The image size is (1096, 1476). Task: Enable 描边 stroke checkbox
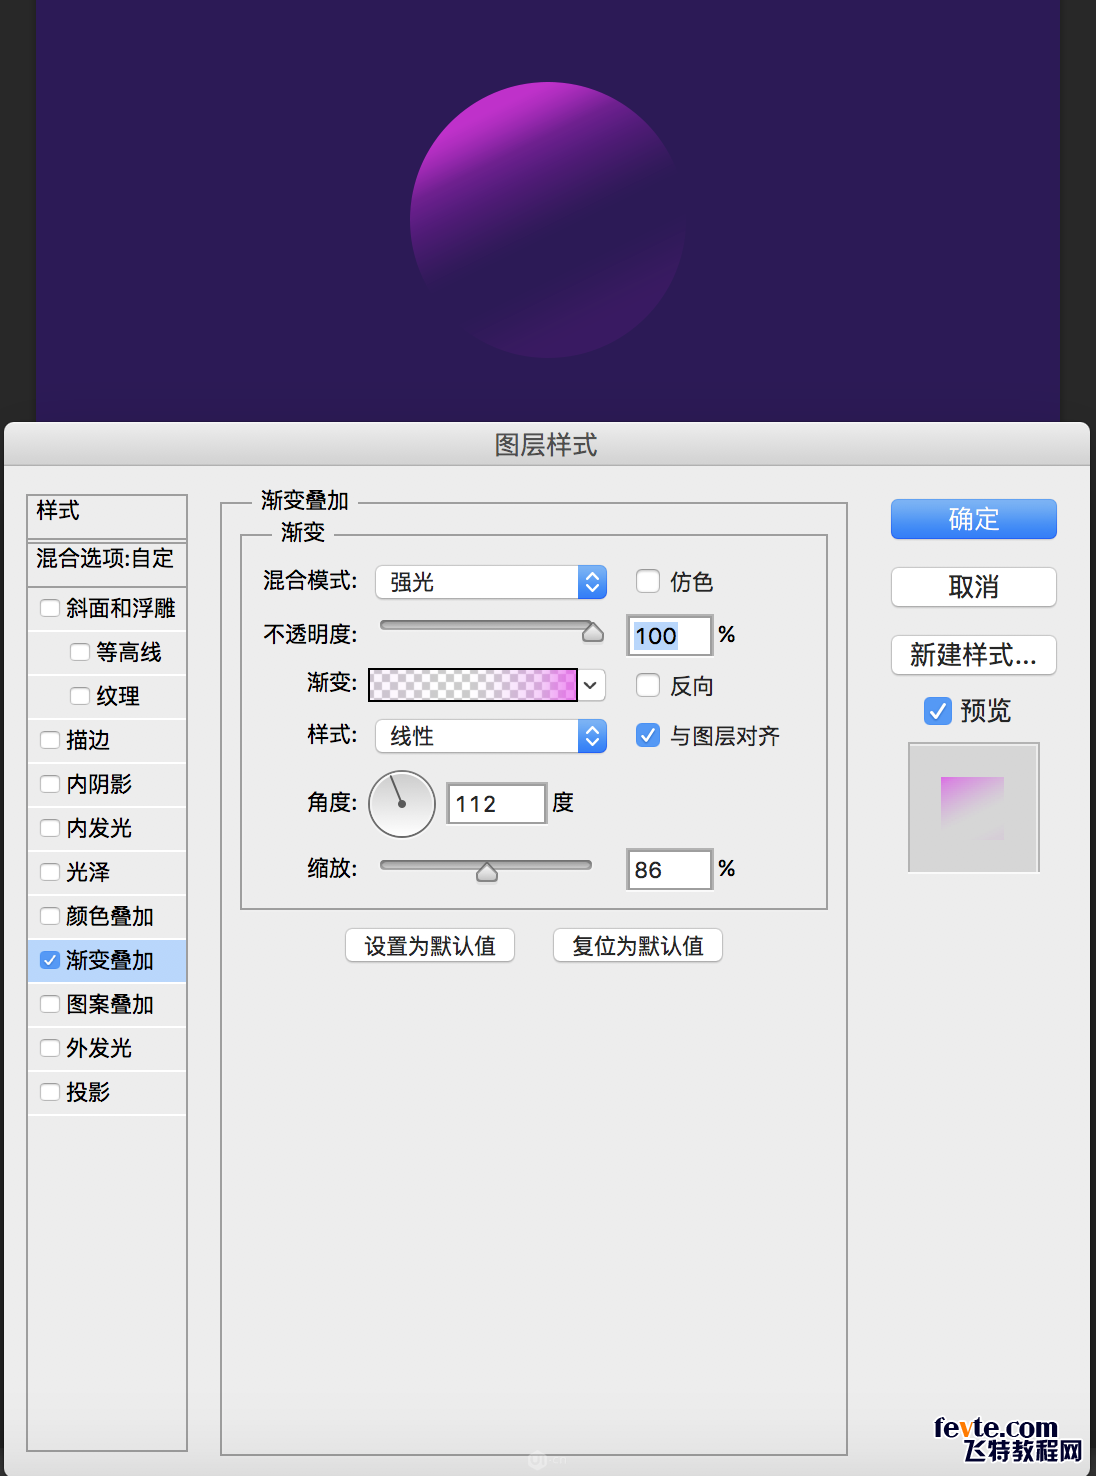[50, 740]
